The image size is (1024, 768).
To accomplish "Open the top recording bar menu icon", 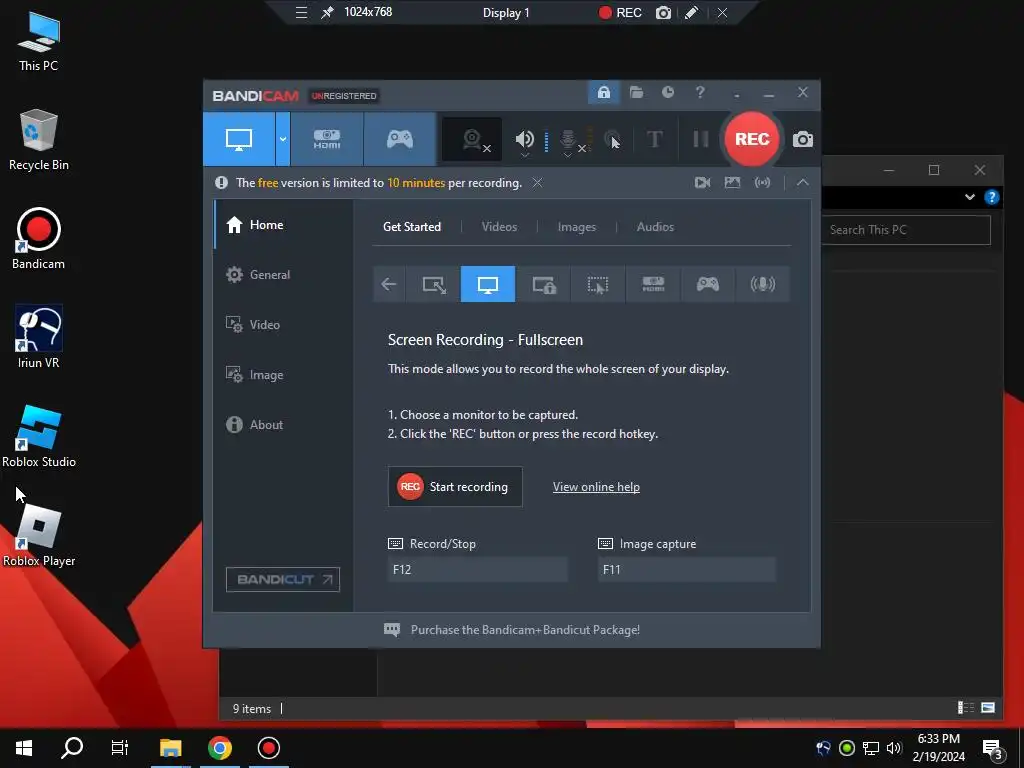I will [301, 12].
